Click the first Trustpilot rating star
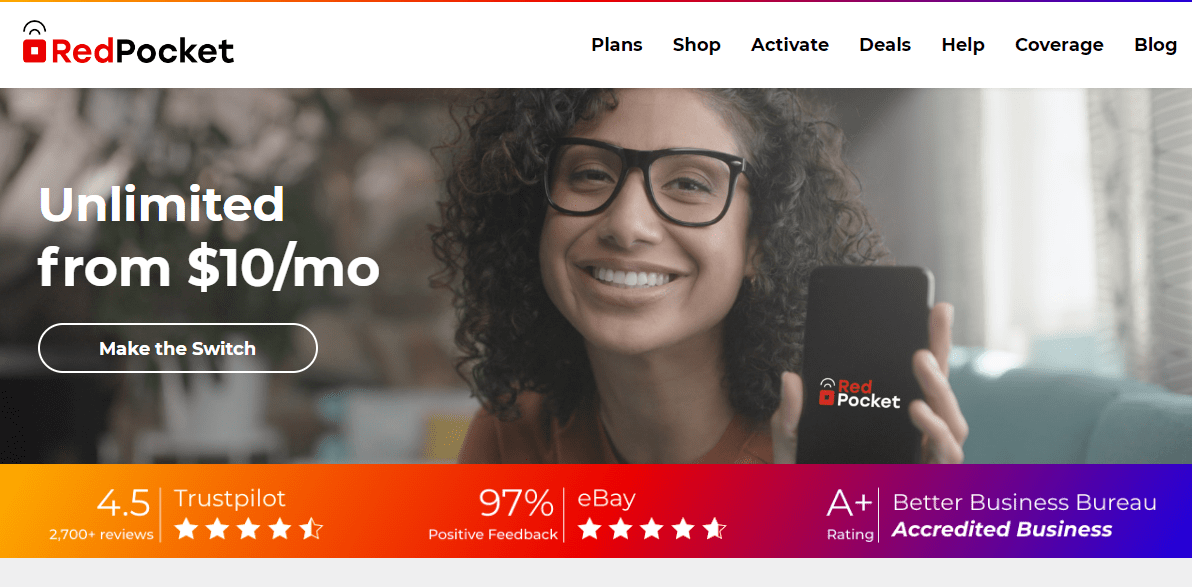This screenshot has height=587, width=1192. click(x=186, y=528)
